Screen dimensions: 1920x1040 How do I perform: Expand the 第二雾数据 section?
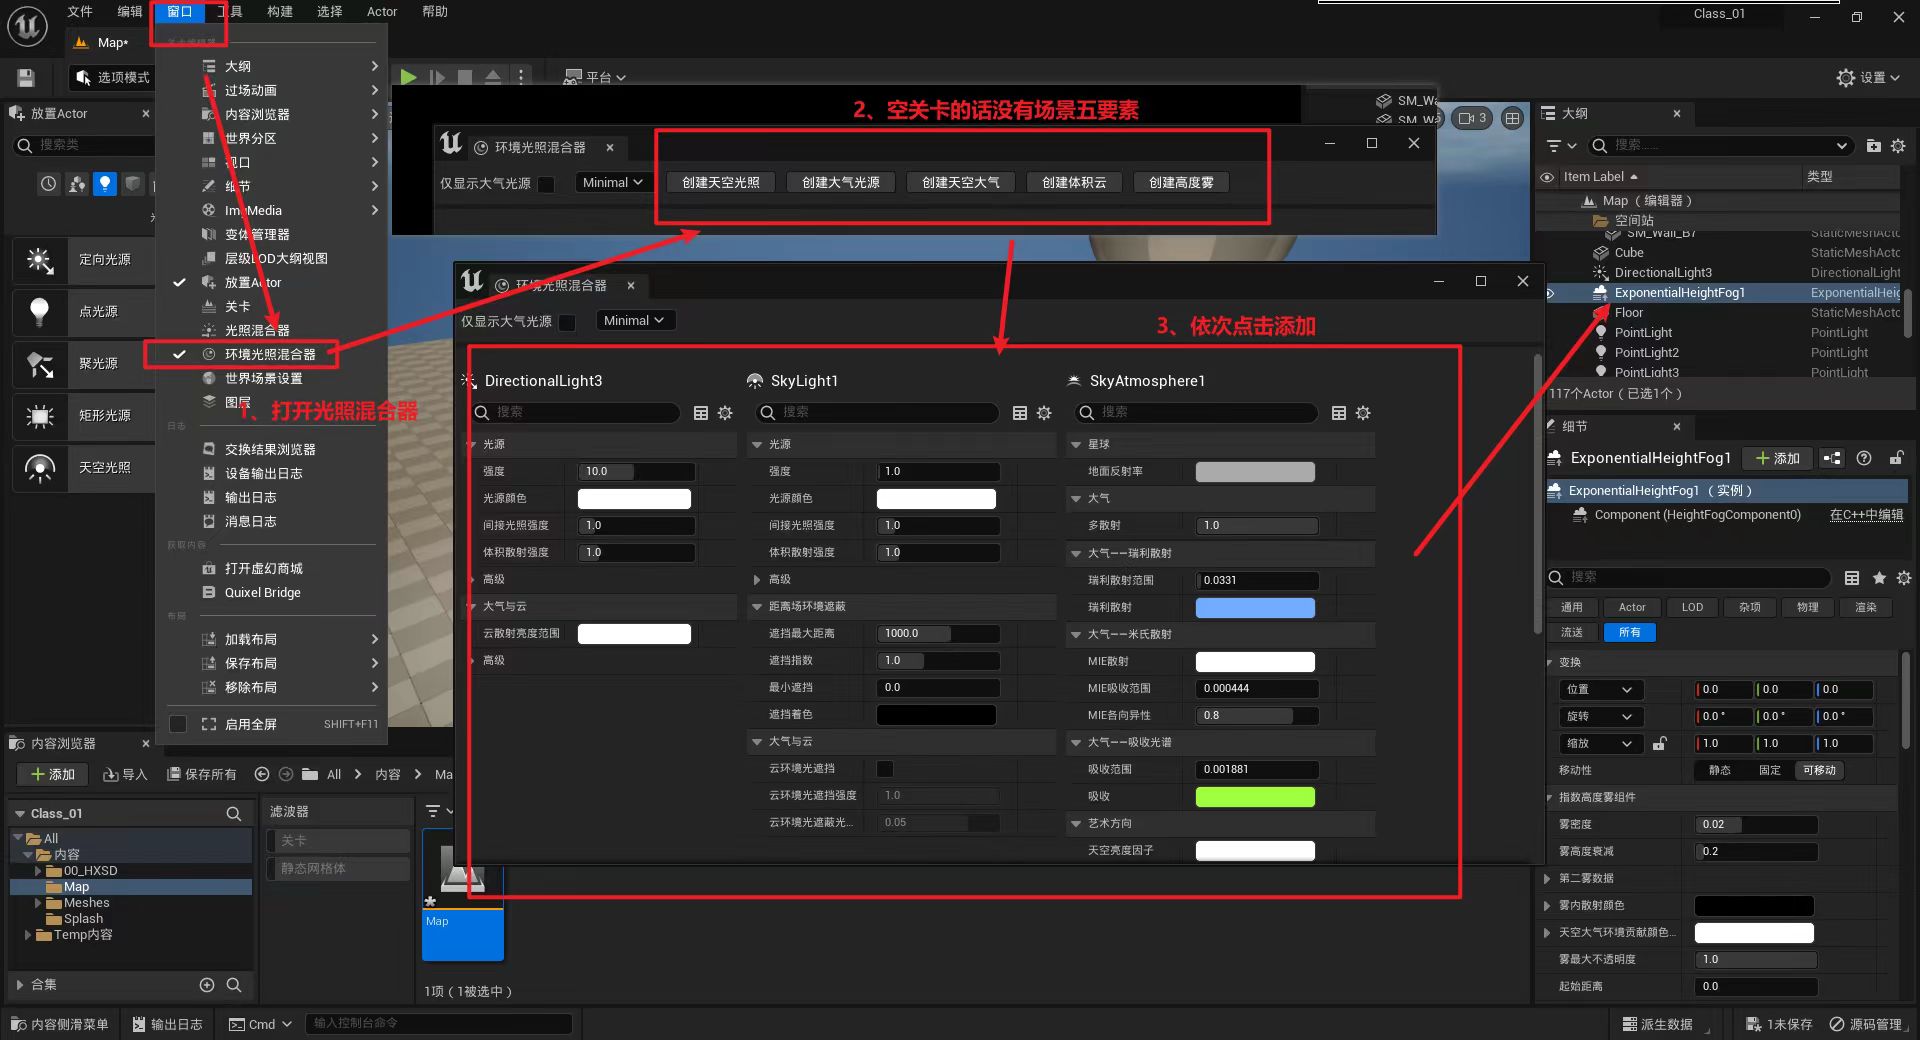[1547, 878]
